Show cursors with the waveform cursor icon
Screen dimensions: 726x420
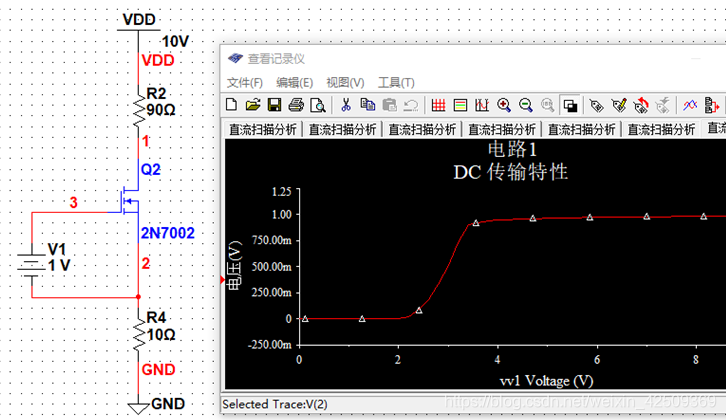pyautogui.click(x=482, y=105)
